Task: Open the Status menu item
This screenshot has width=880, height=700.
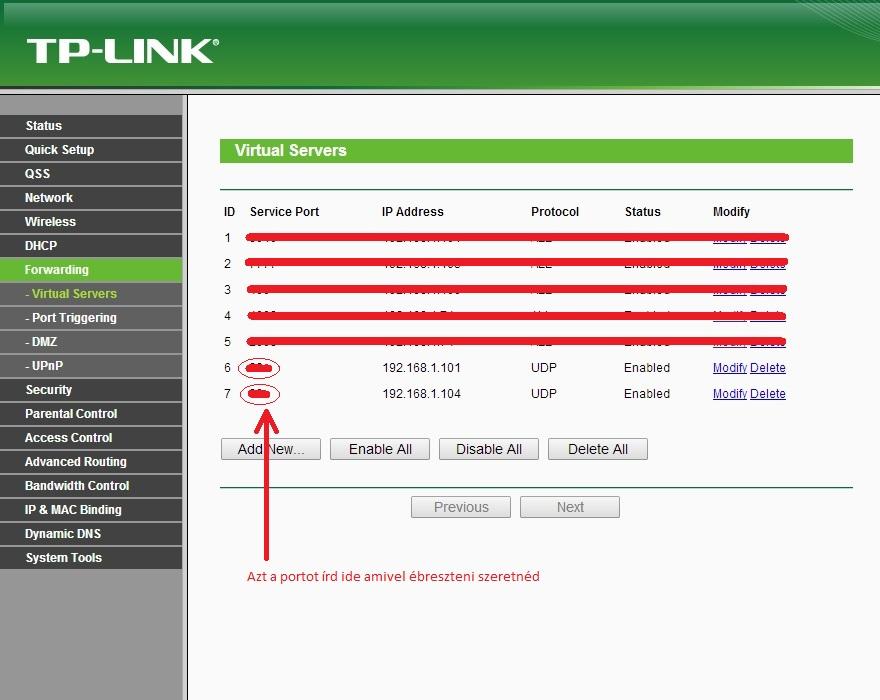Action: pyautogui.click(x=91, y=126)
